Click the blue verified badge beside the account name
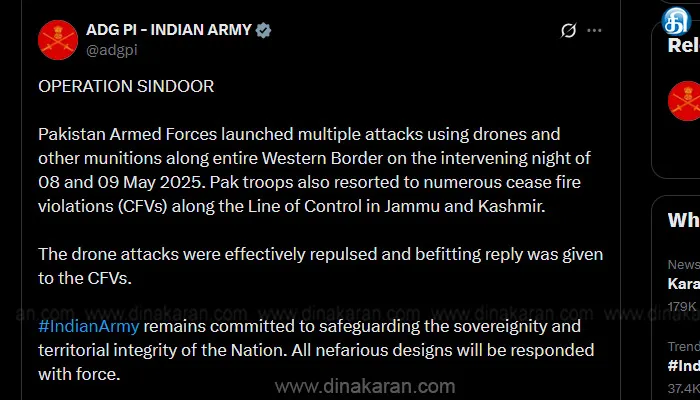This screenshot has width=700, height=400. click(x=263, y=30)
